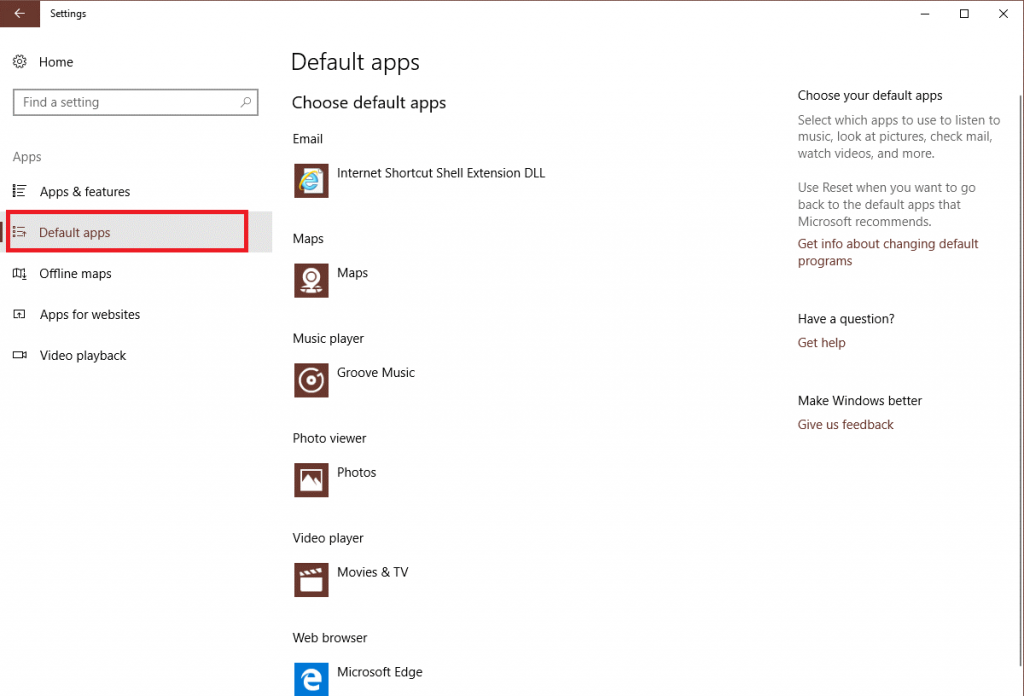Click the Video playback camera icon

(x=20, y=355)
